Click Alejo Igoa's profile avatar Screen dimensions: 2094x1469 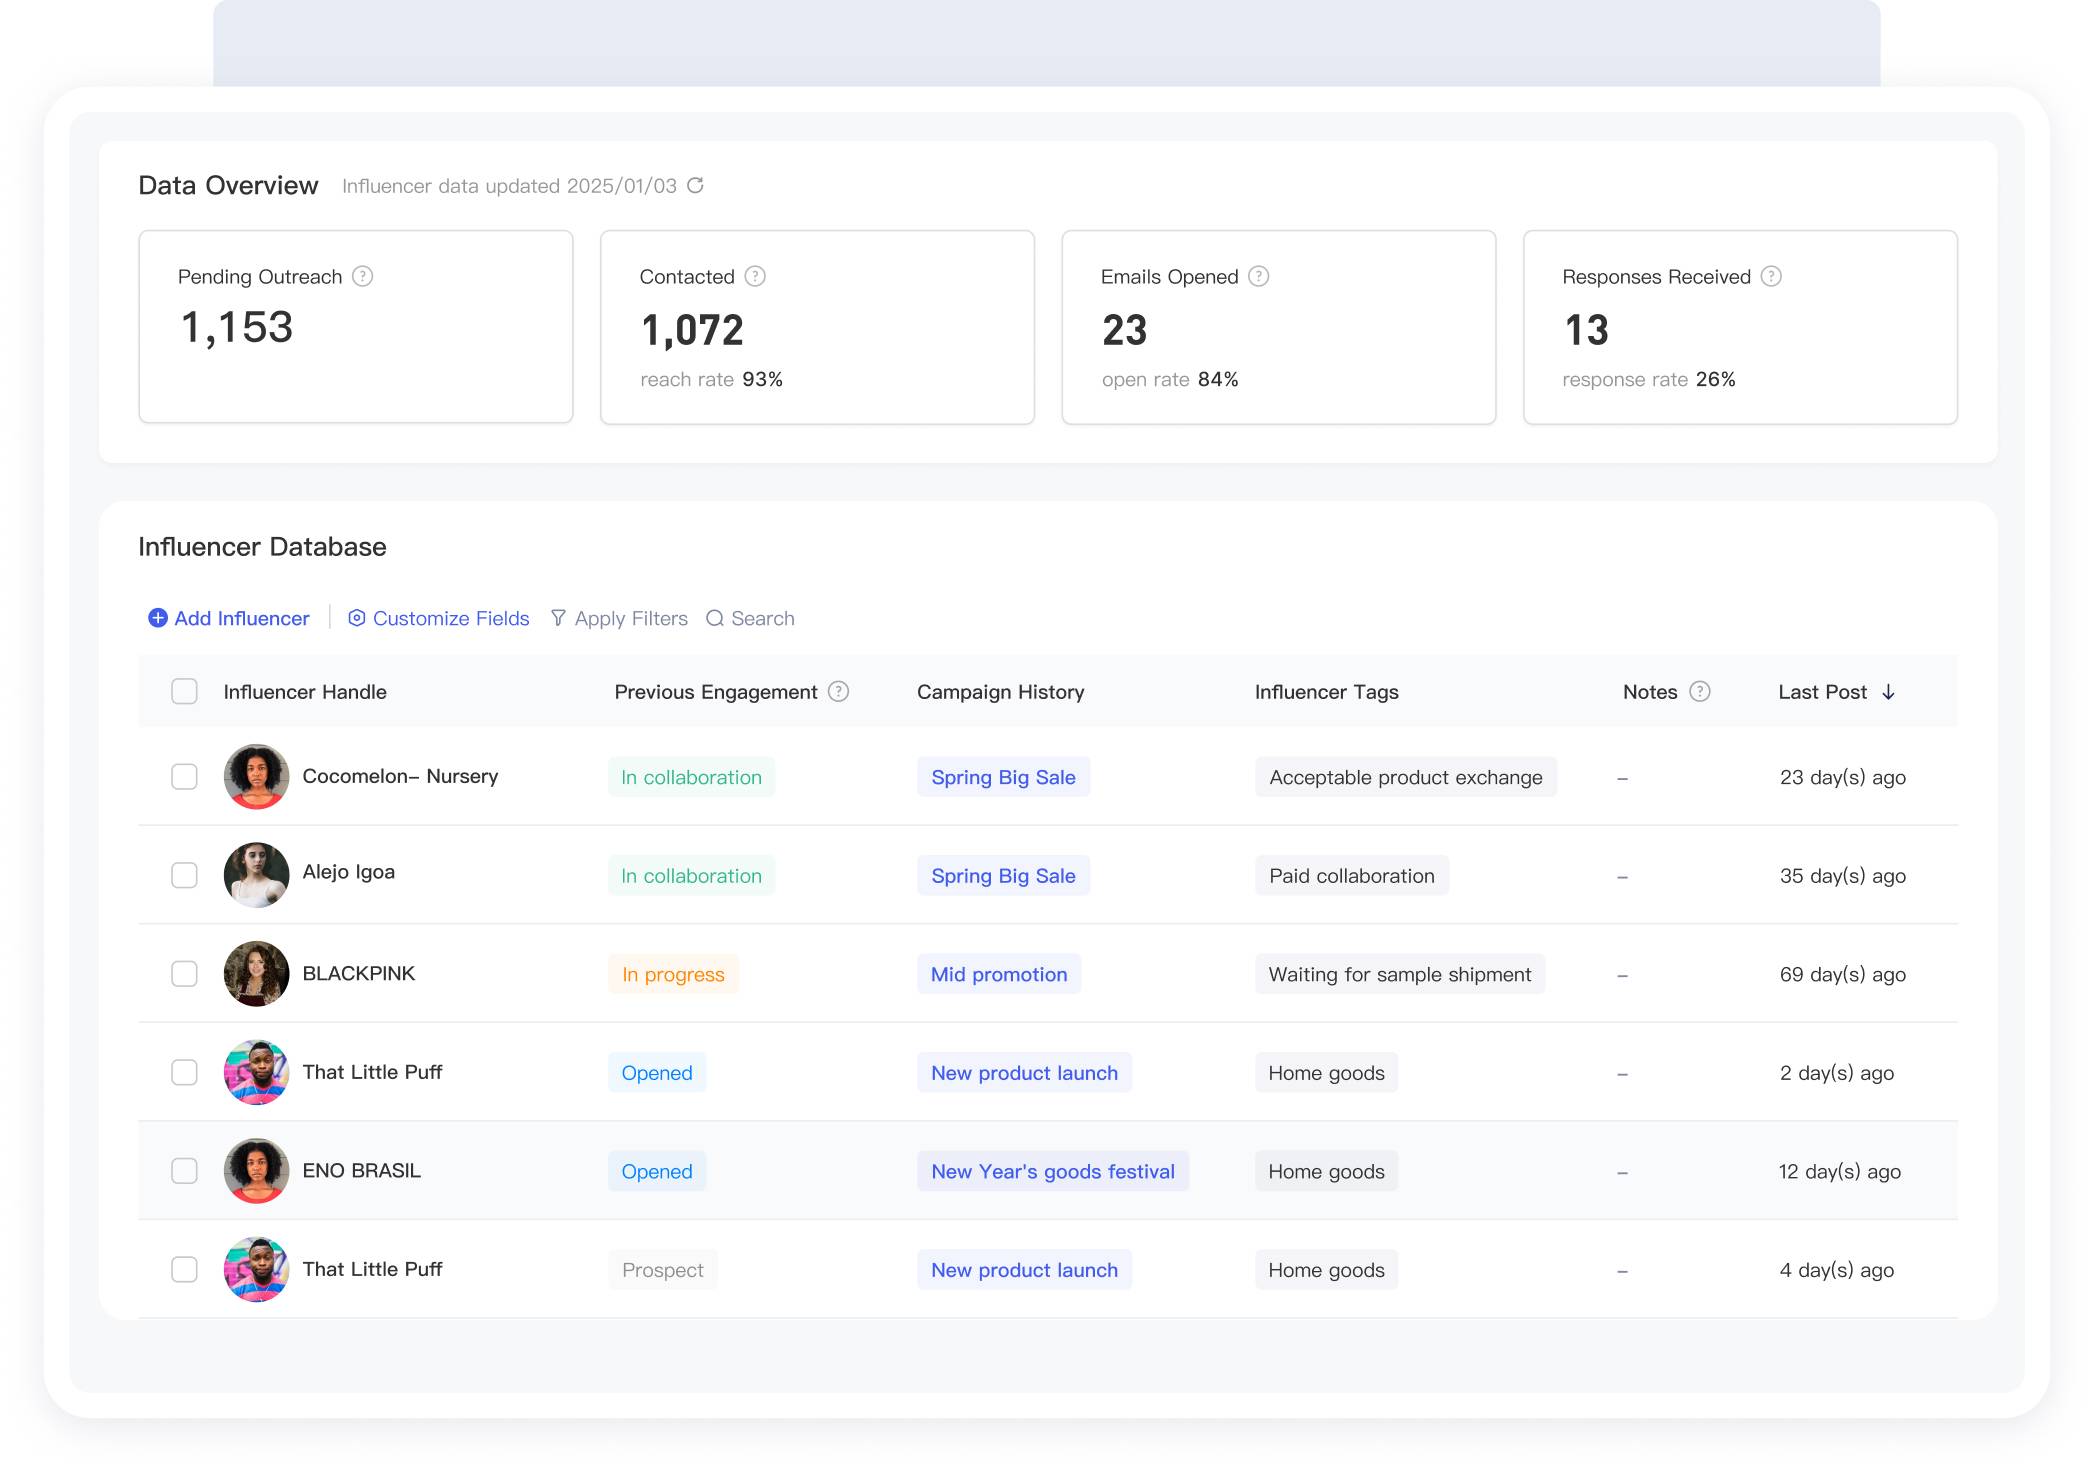(x=256, y=875)
